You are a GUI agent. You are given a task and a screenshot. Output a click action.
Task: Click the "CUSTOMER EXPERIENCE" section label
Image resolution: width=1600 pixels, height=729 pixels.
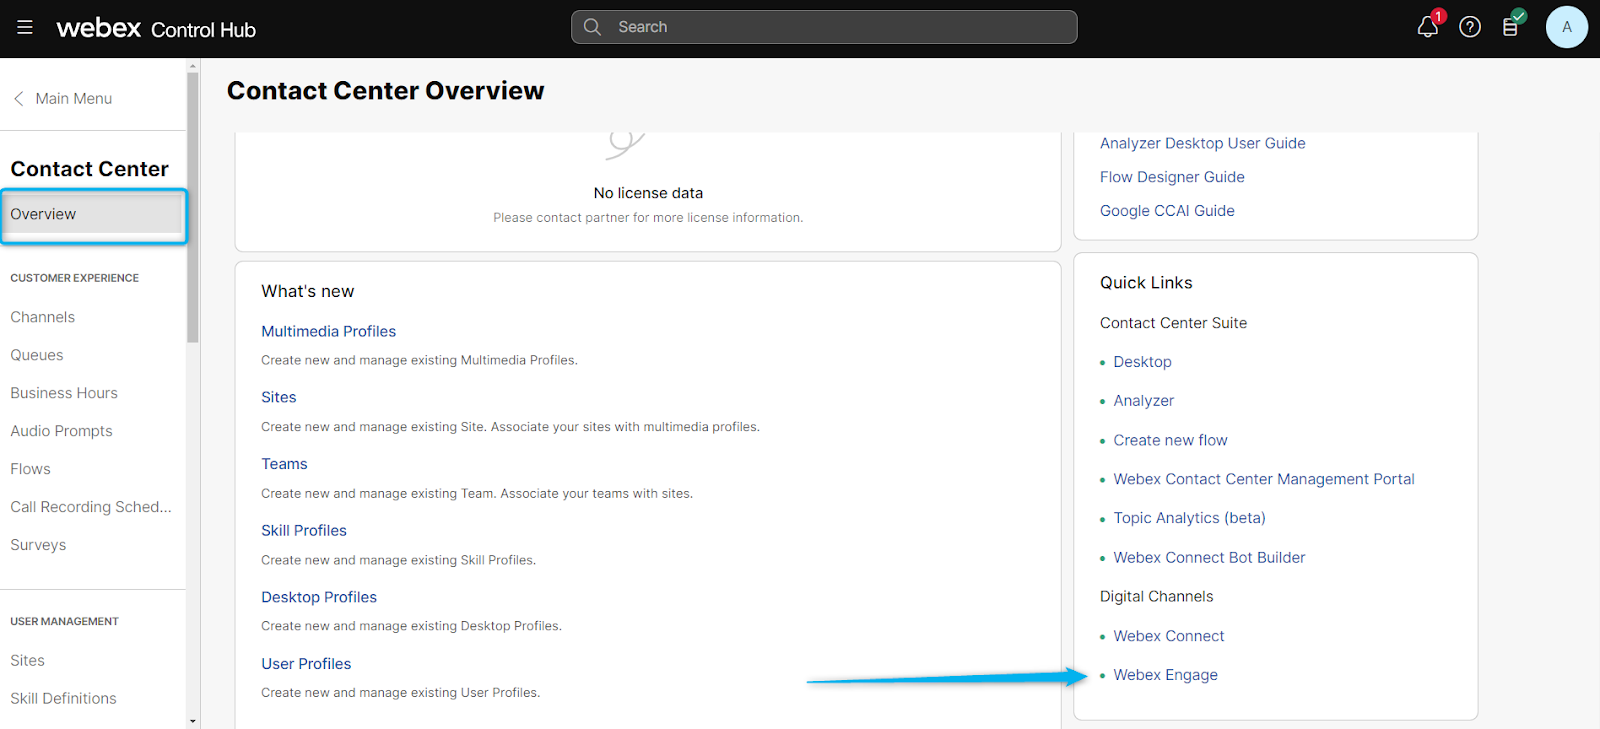74,278
